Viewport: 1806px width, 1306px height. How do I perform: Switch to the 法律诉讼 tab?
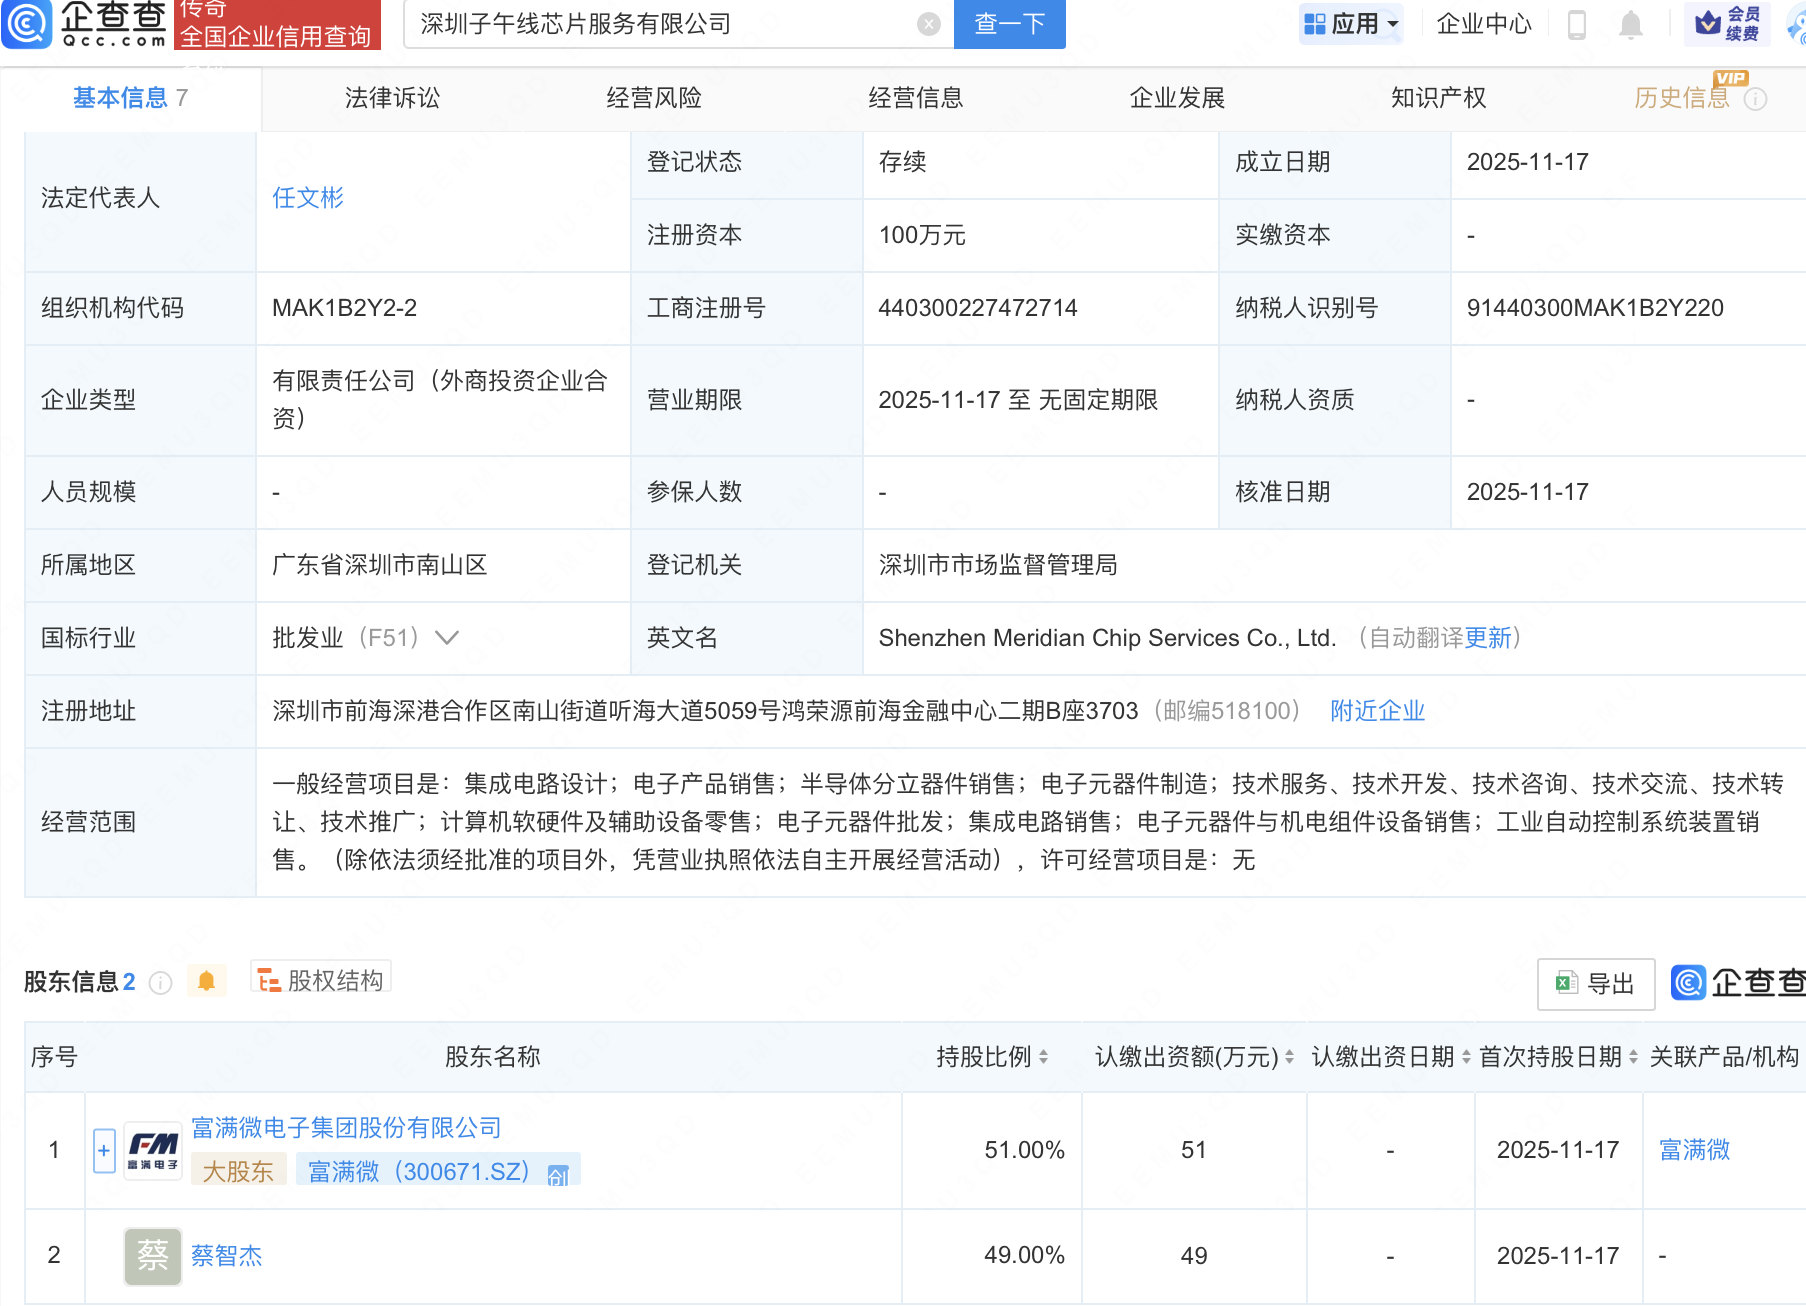pos(392,98)
